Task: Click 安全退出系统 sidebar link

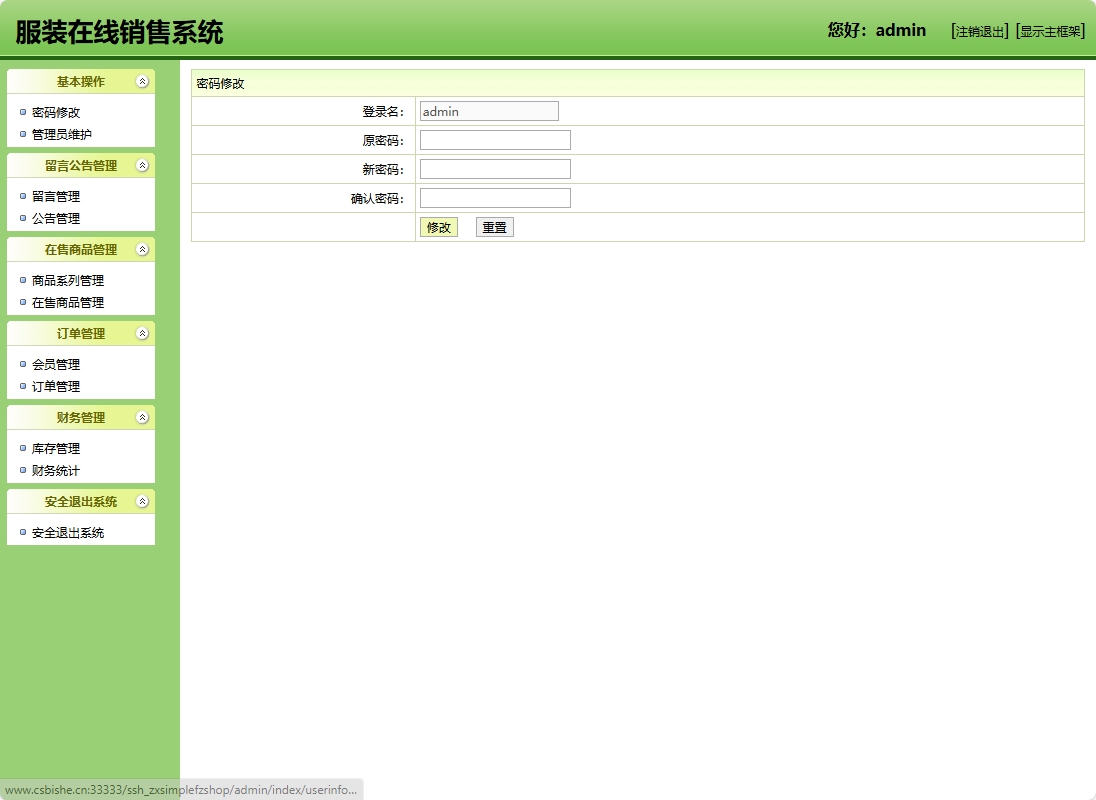Action: pyautogui.click(x=68, y=532)
